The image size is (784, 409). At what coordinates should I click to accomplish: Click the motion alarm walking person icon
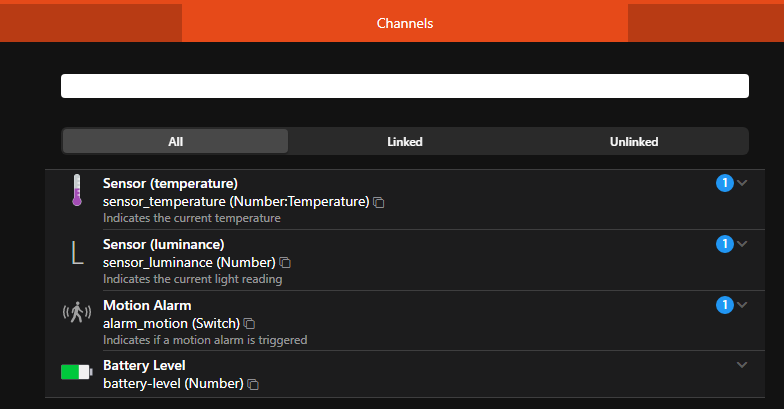(76, 312)
